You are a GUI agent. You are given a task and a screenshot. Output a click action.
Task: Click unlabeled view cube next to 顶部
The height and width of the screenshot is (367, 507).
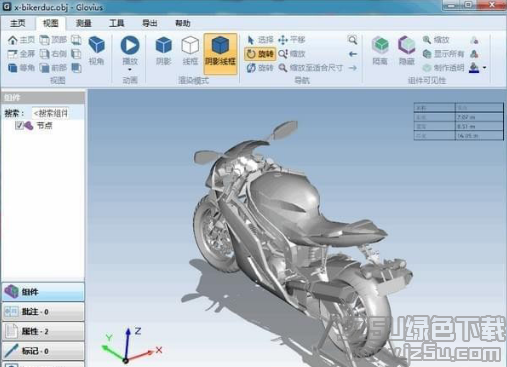pyautogui.click(x=76, y=40)
